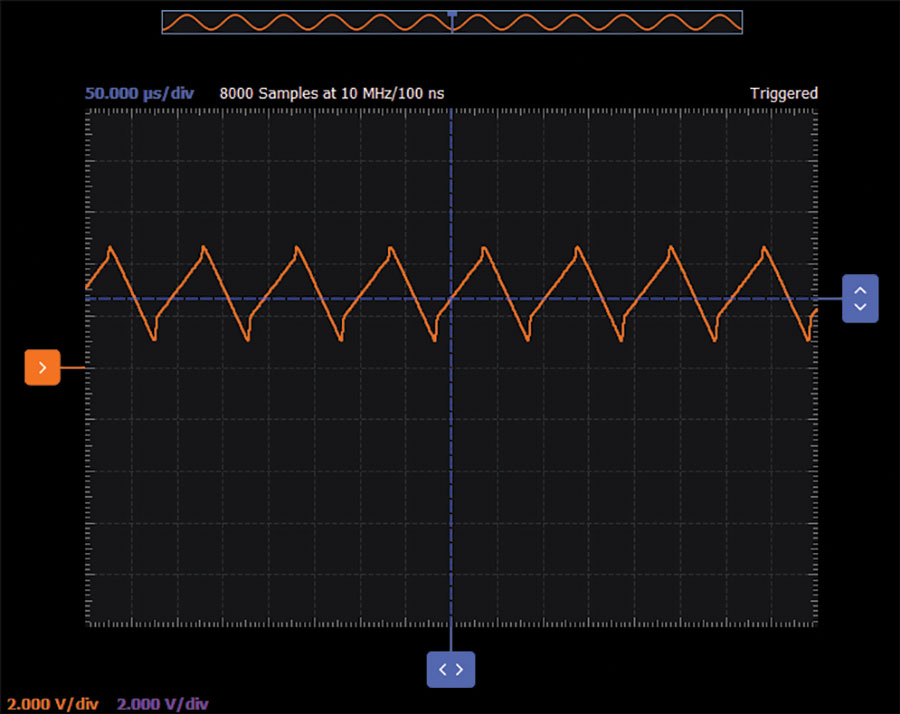
Task: Click the blue horizontal position handle at bottom
Action: [x=451, y=669]
